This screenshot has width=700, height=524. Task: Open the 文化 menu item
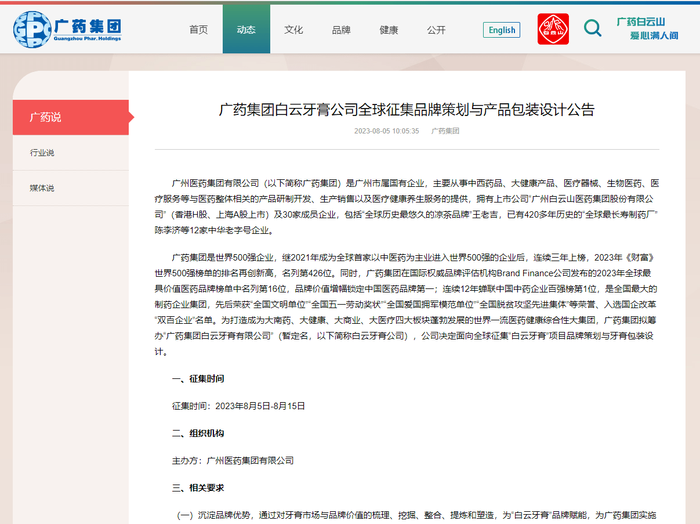tap(294, 30)
